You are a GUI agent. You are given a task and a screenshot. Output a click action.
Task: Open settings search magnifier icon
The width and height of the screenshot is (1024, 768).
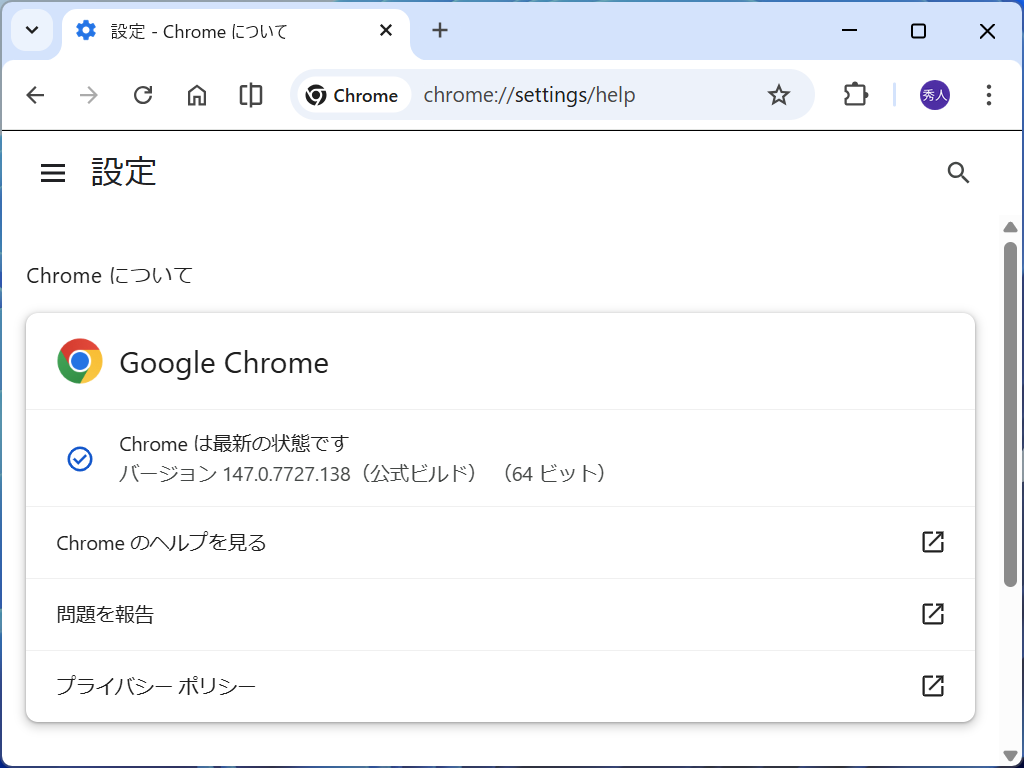point(958,172)
